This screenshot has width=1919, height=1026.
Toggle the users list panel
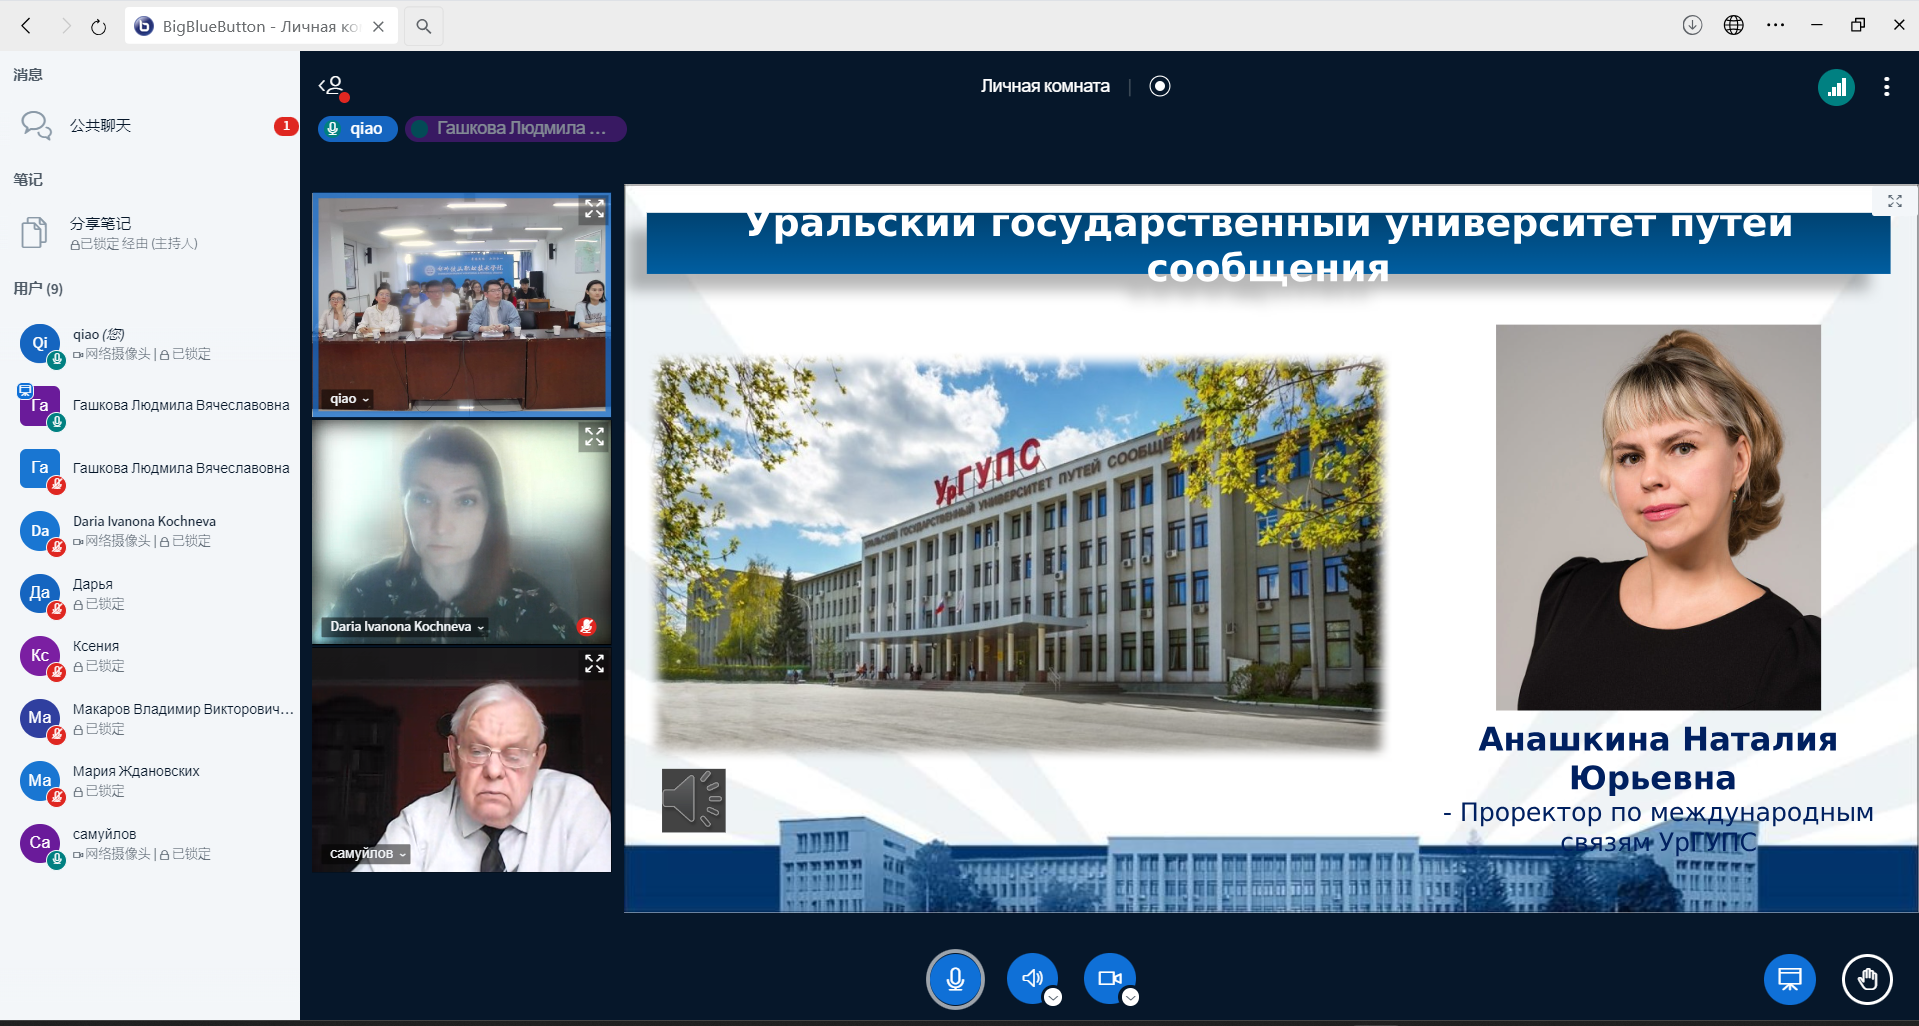(x=334, y=87)
